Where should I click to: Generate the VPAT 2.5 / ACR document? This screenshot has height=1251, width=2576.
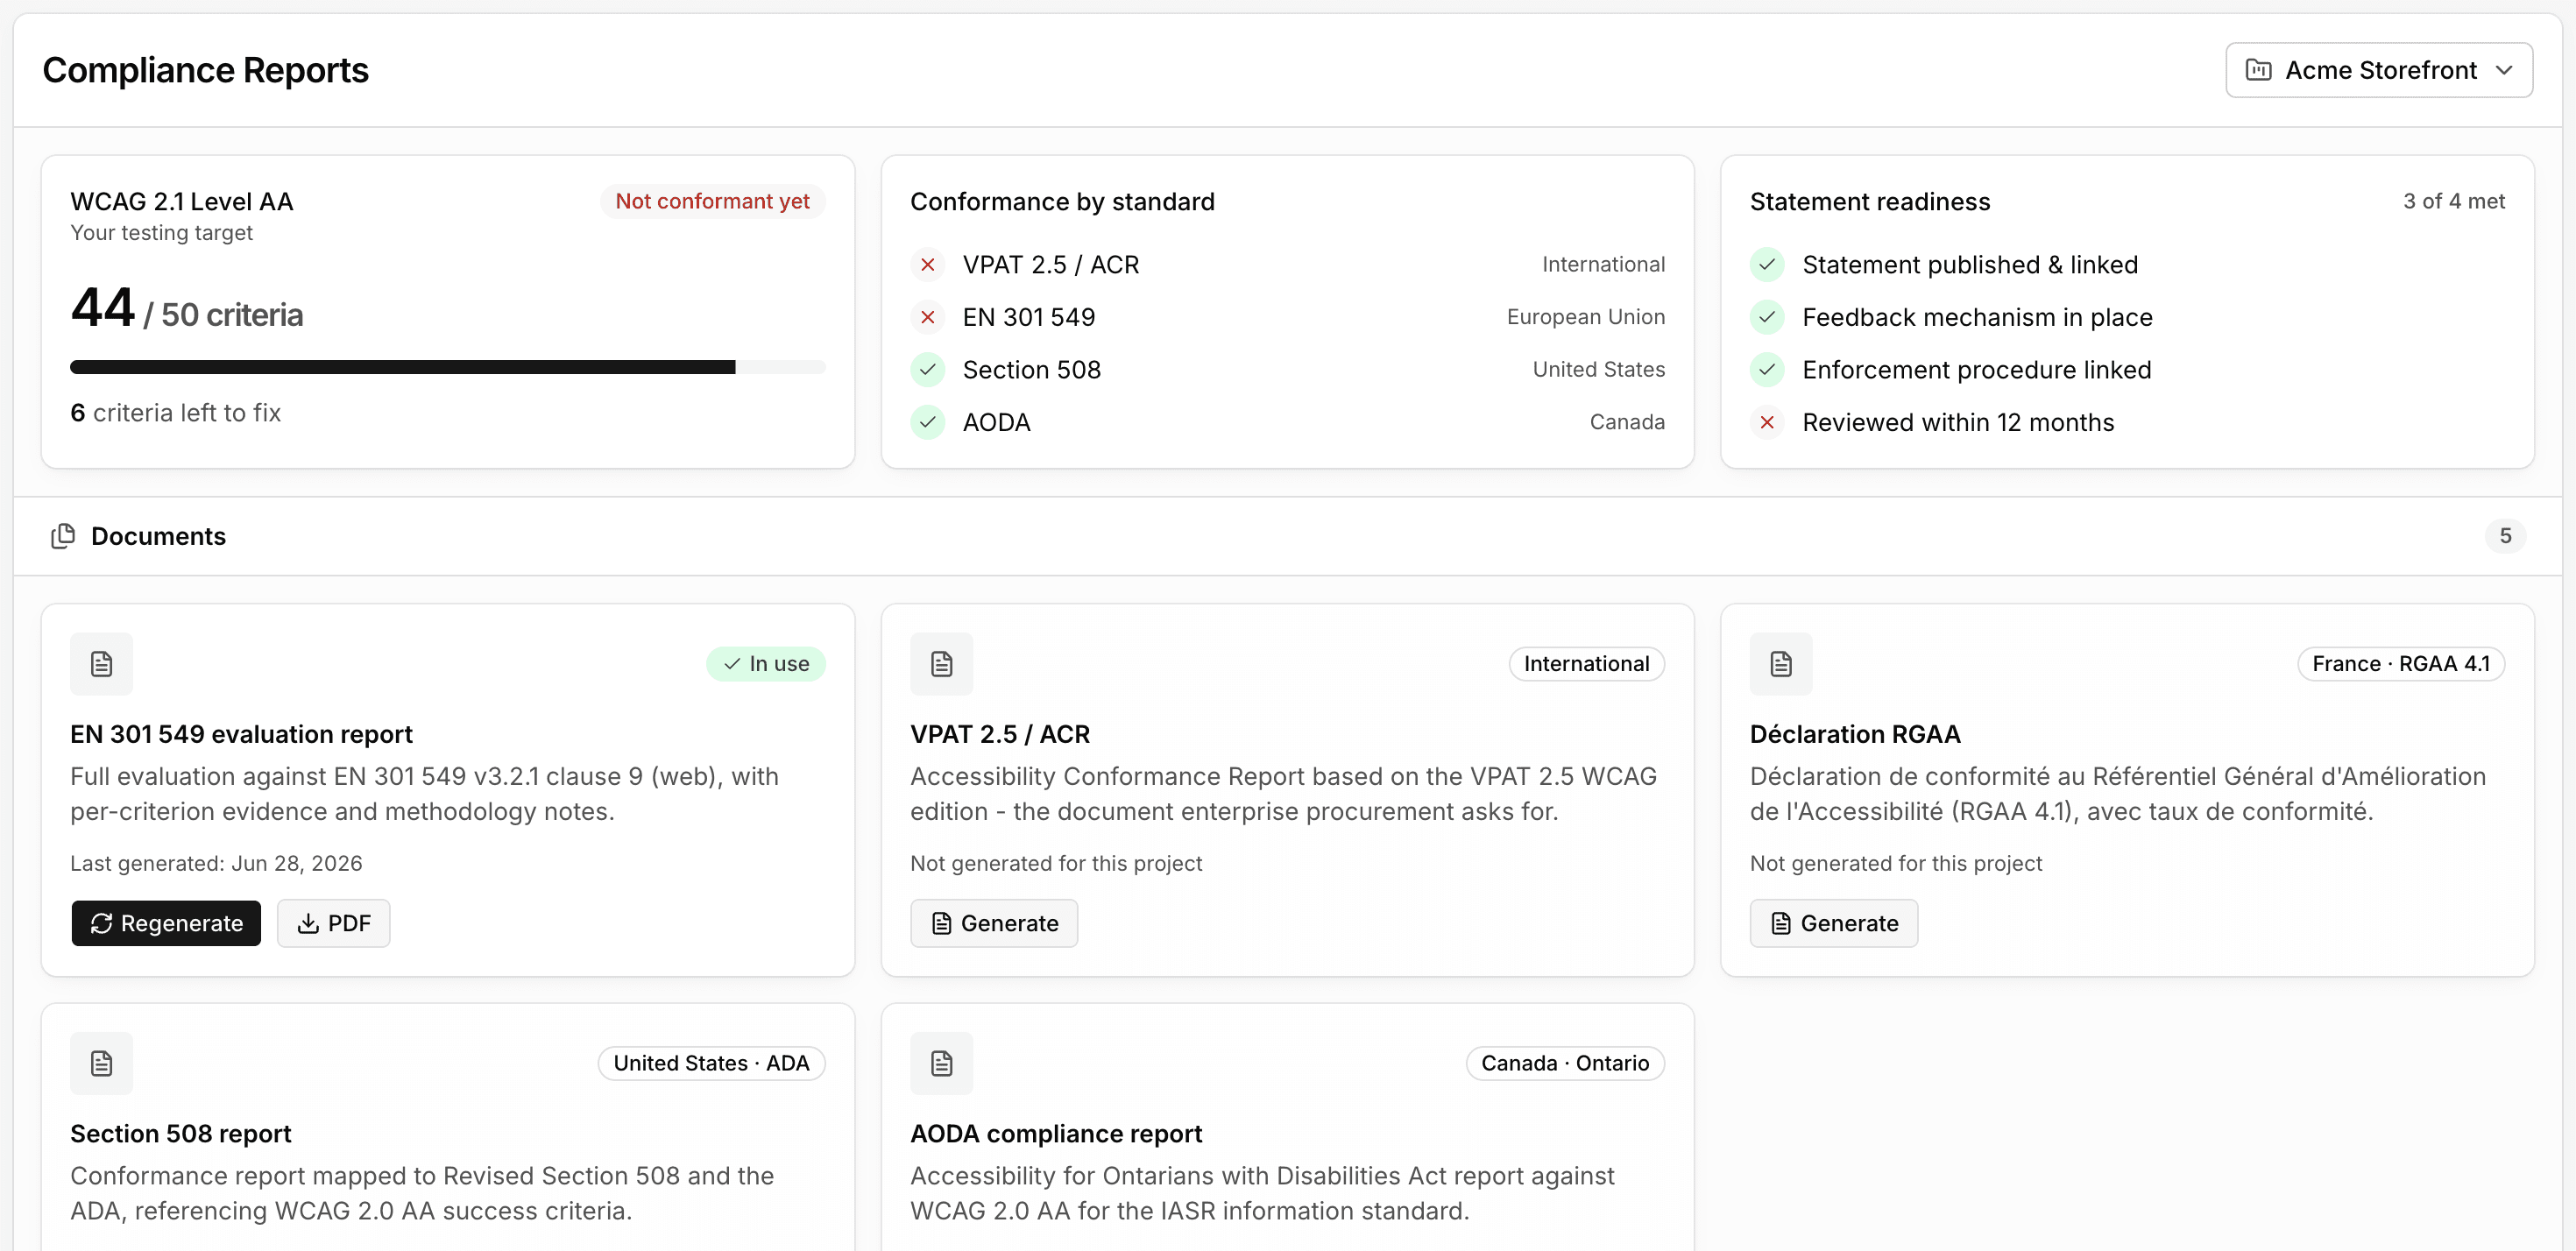coord(993,923)
